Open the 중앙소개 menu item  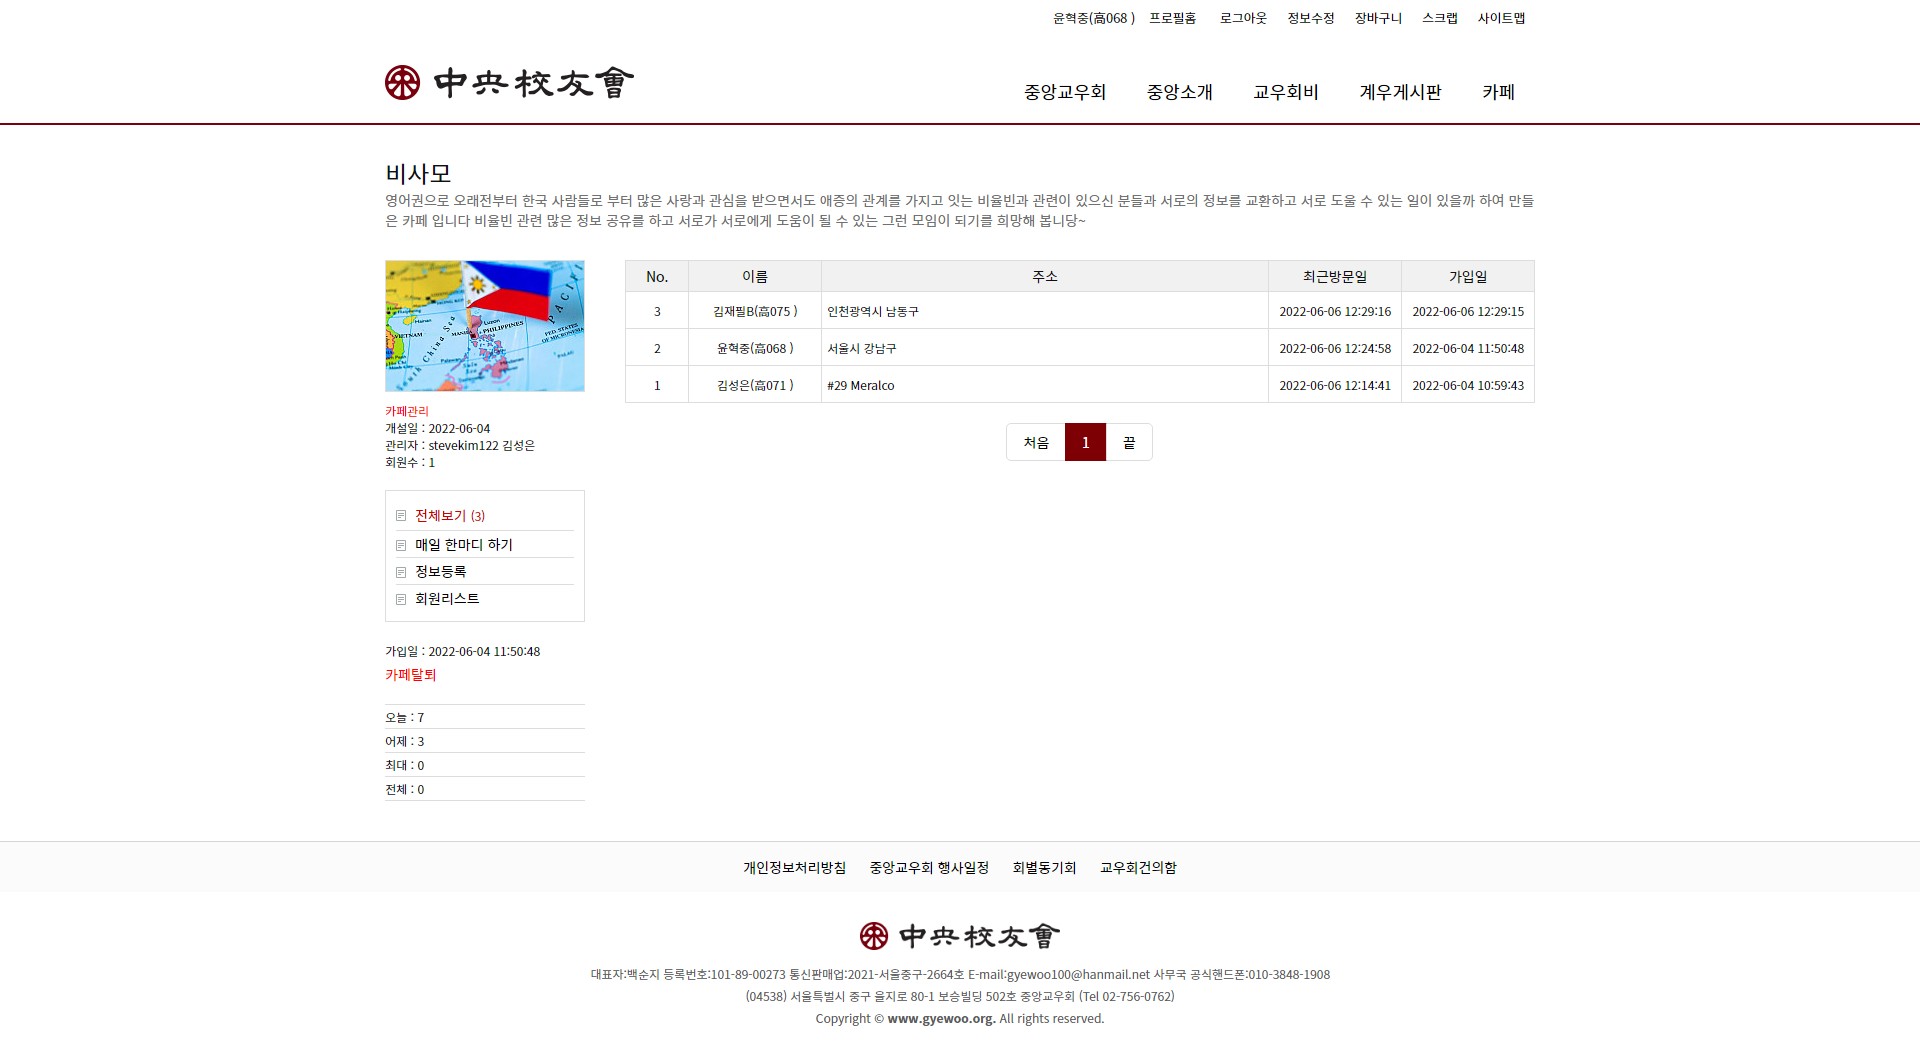(x=1179, y=92)
